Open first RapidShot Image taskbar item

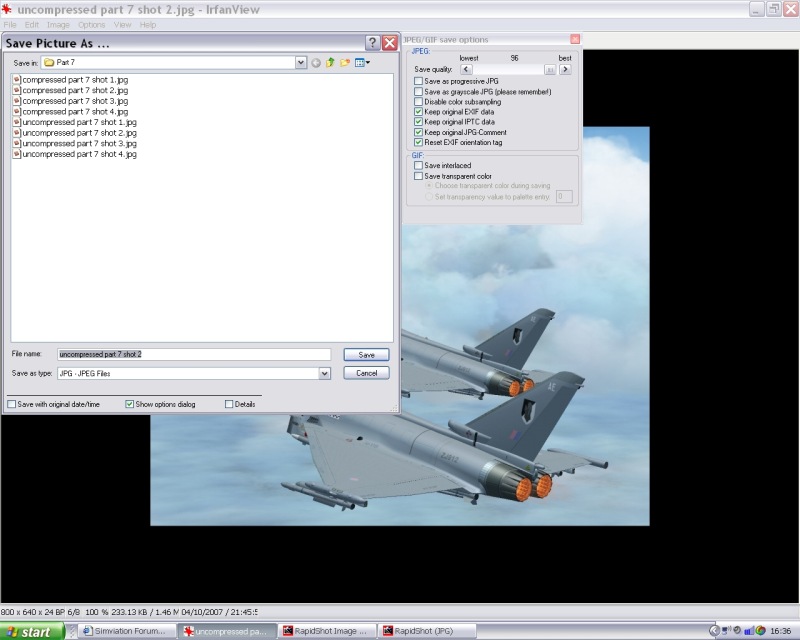click(x=325, y=631)
